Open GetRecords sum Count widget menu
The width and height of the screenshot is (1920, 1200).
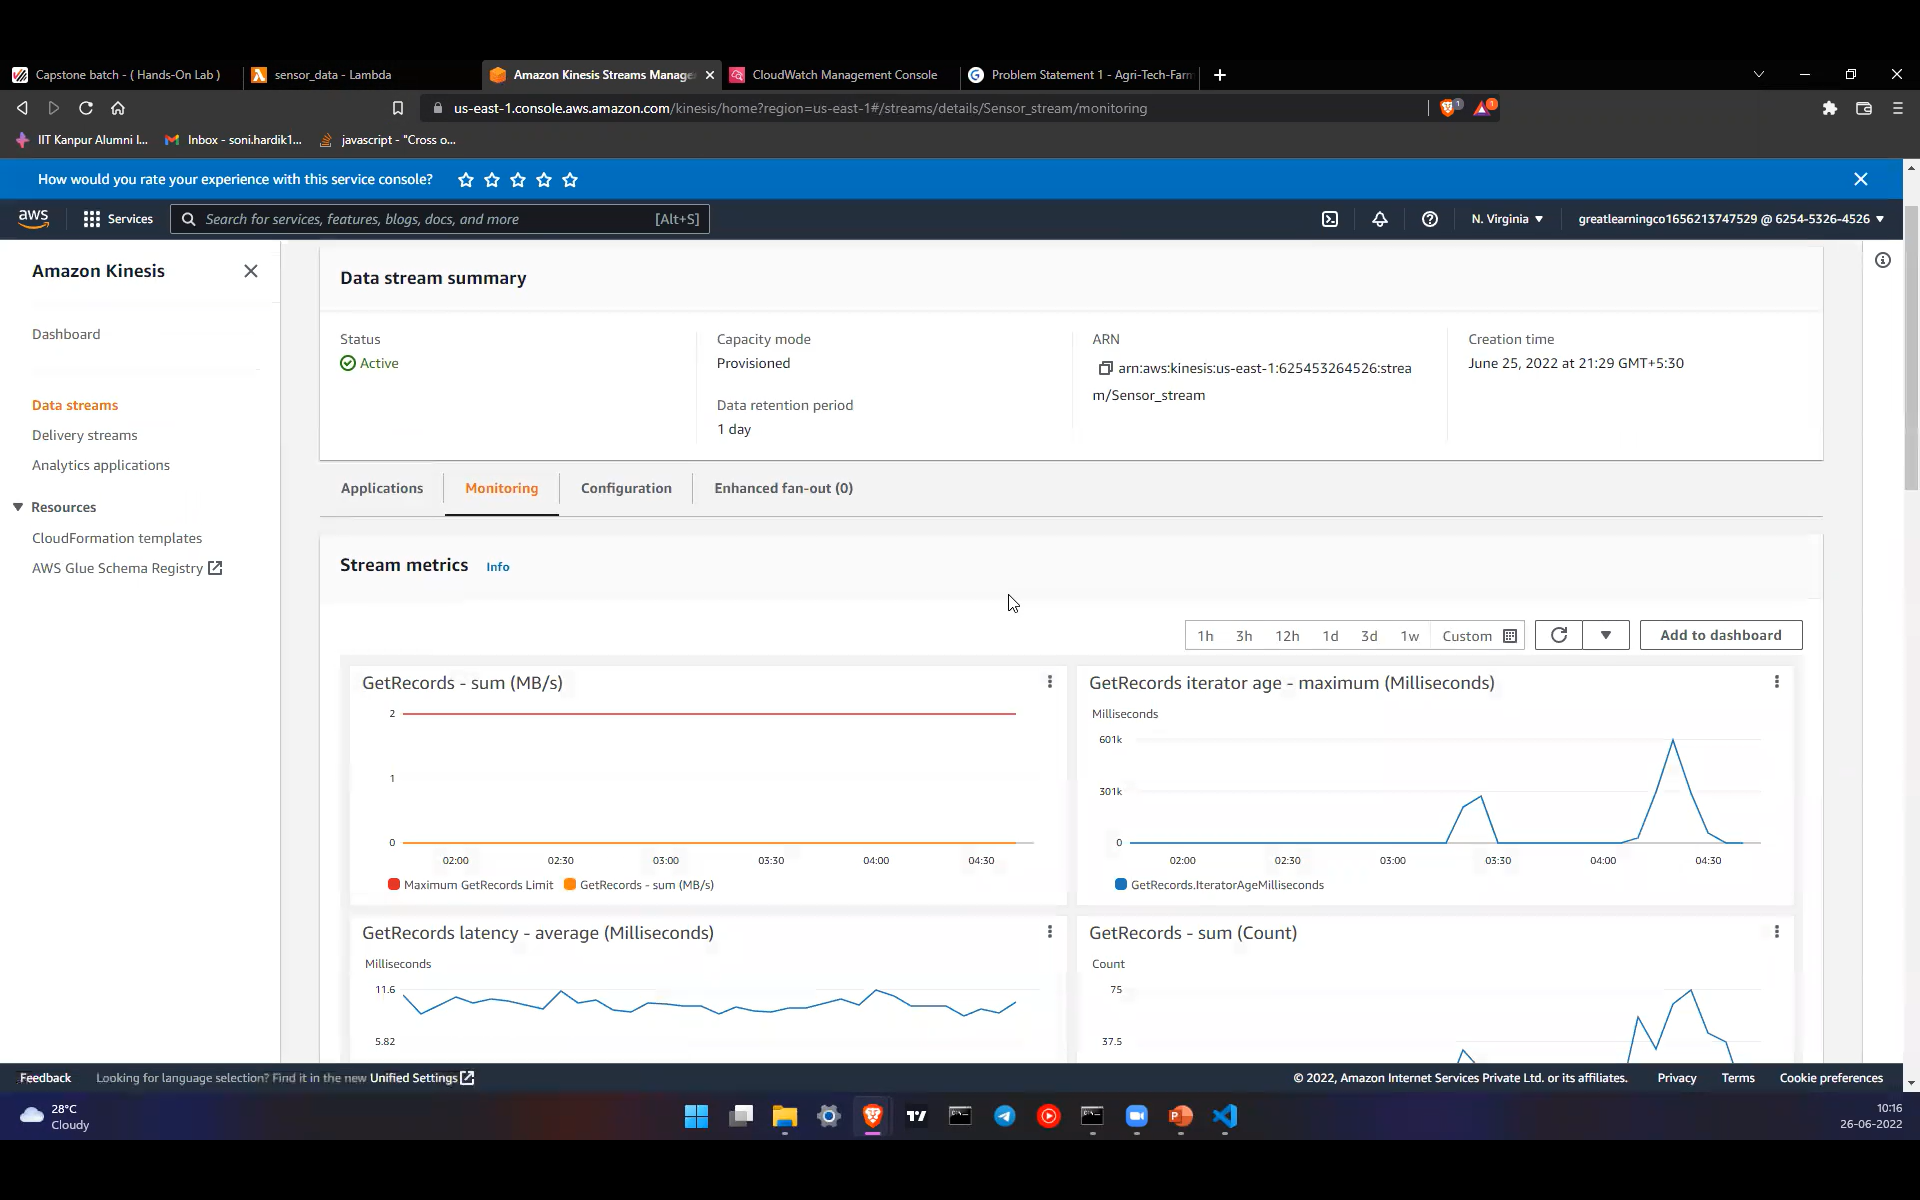tap(1777, 932)
